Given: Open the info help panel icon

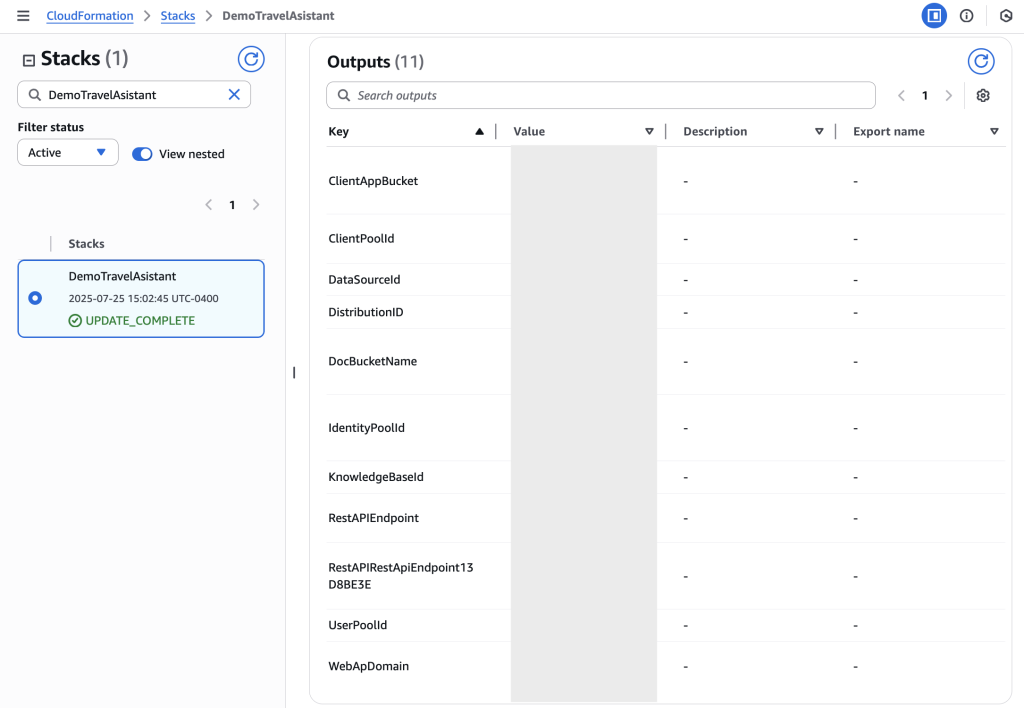Looking at the screenshot, I should click(967, 16).
